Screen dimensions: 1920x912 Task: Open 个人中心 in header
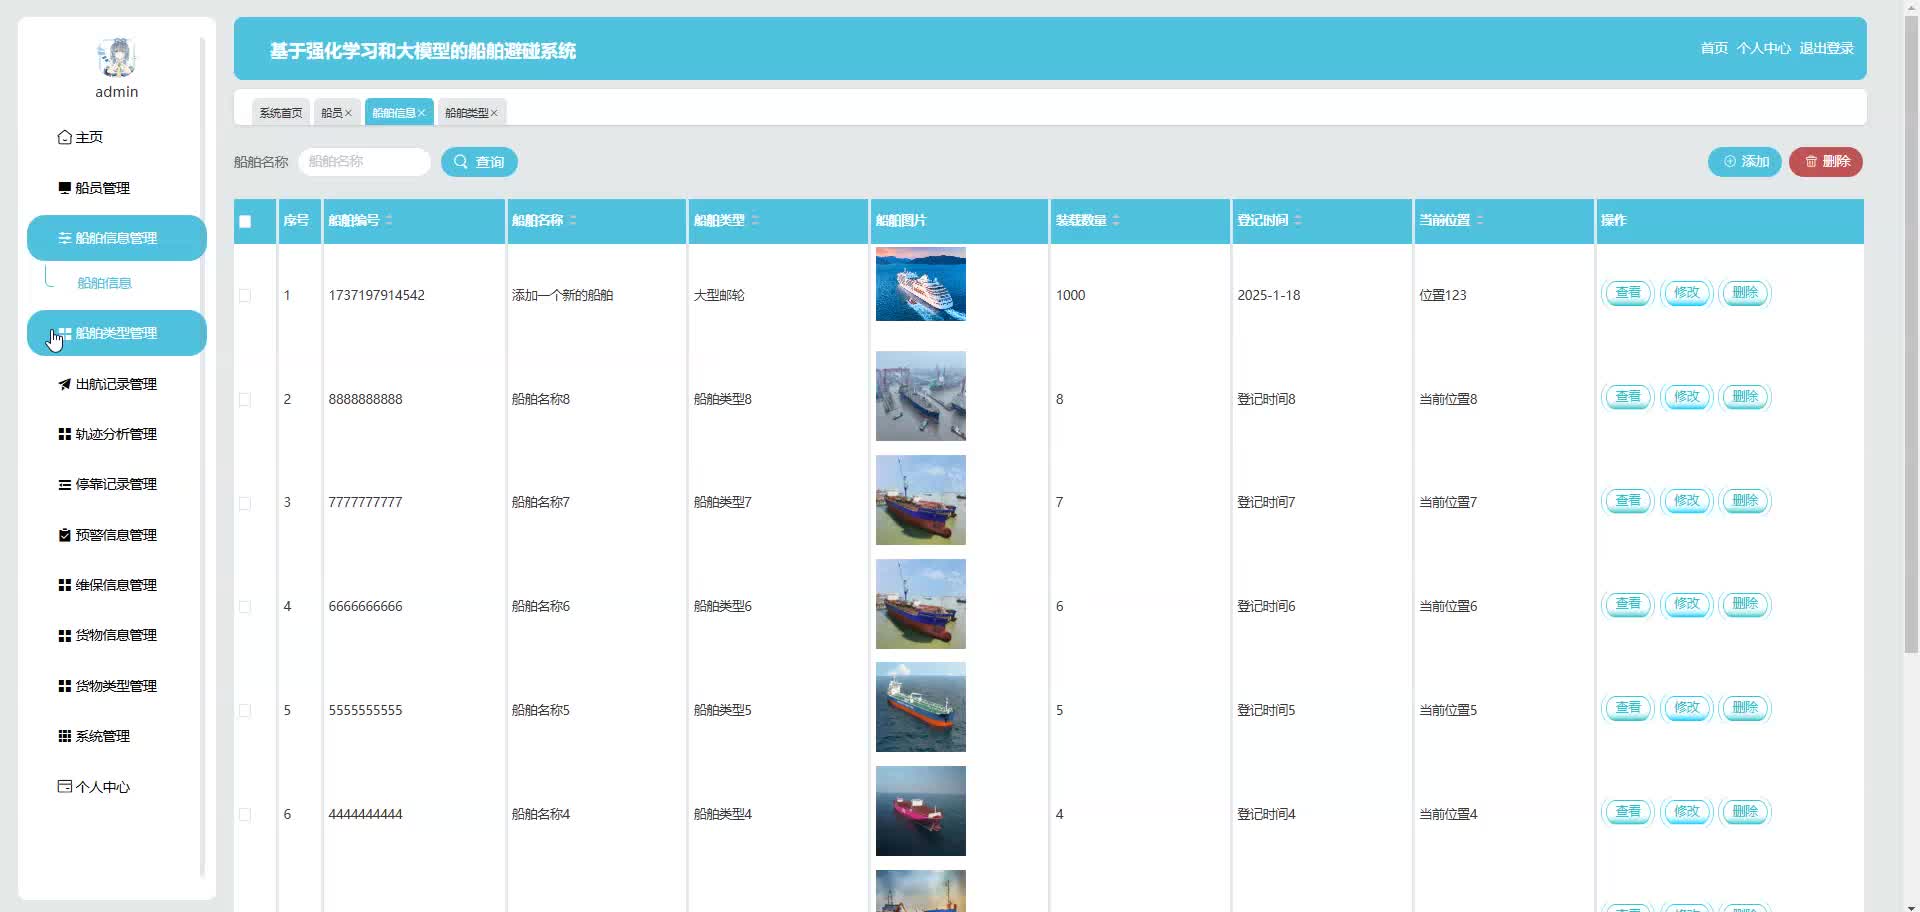[x=1764, y=48]
